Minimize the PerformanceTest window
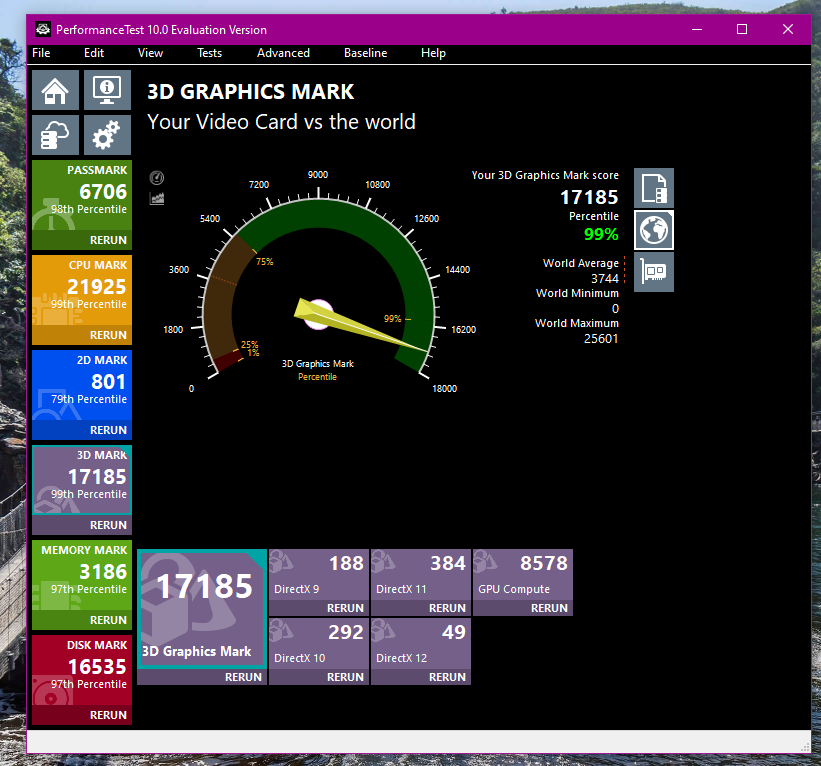This screenshot has height=766, width=821. click(x=696, y=29)
